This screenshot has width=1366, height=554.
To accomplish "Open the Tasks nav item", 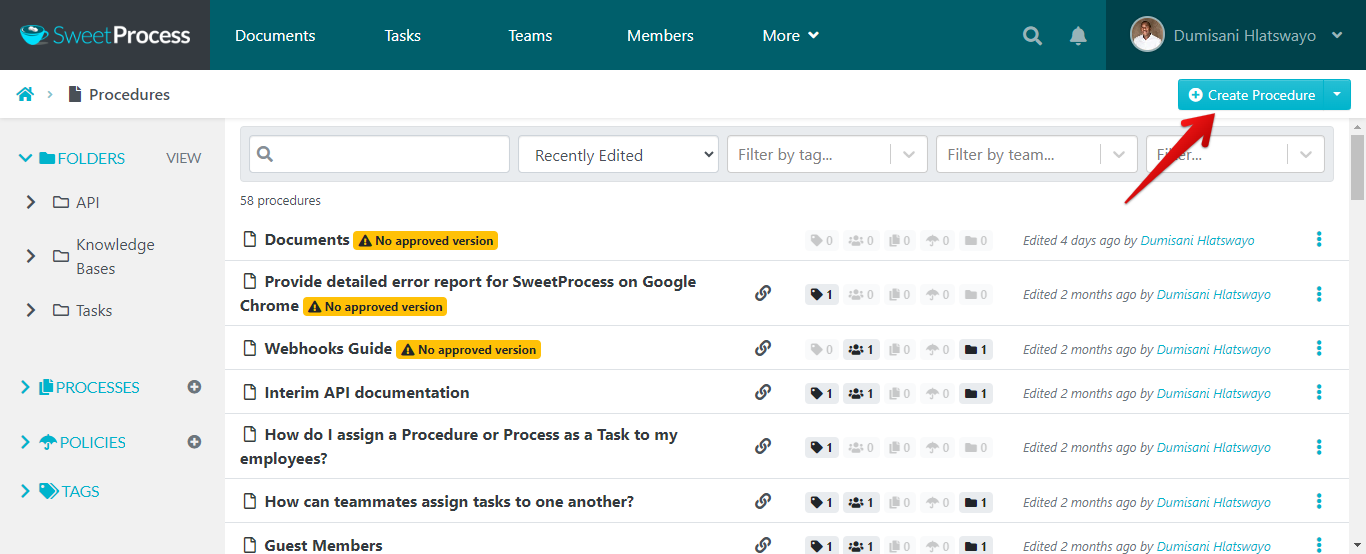I will 403,35.
